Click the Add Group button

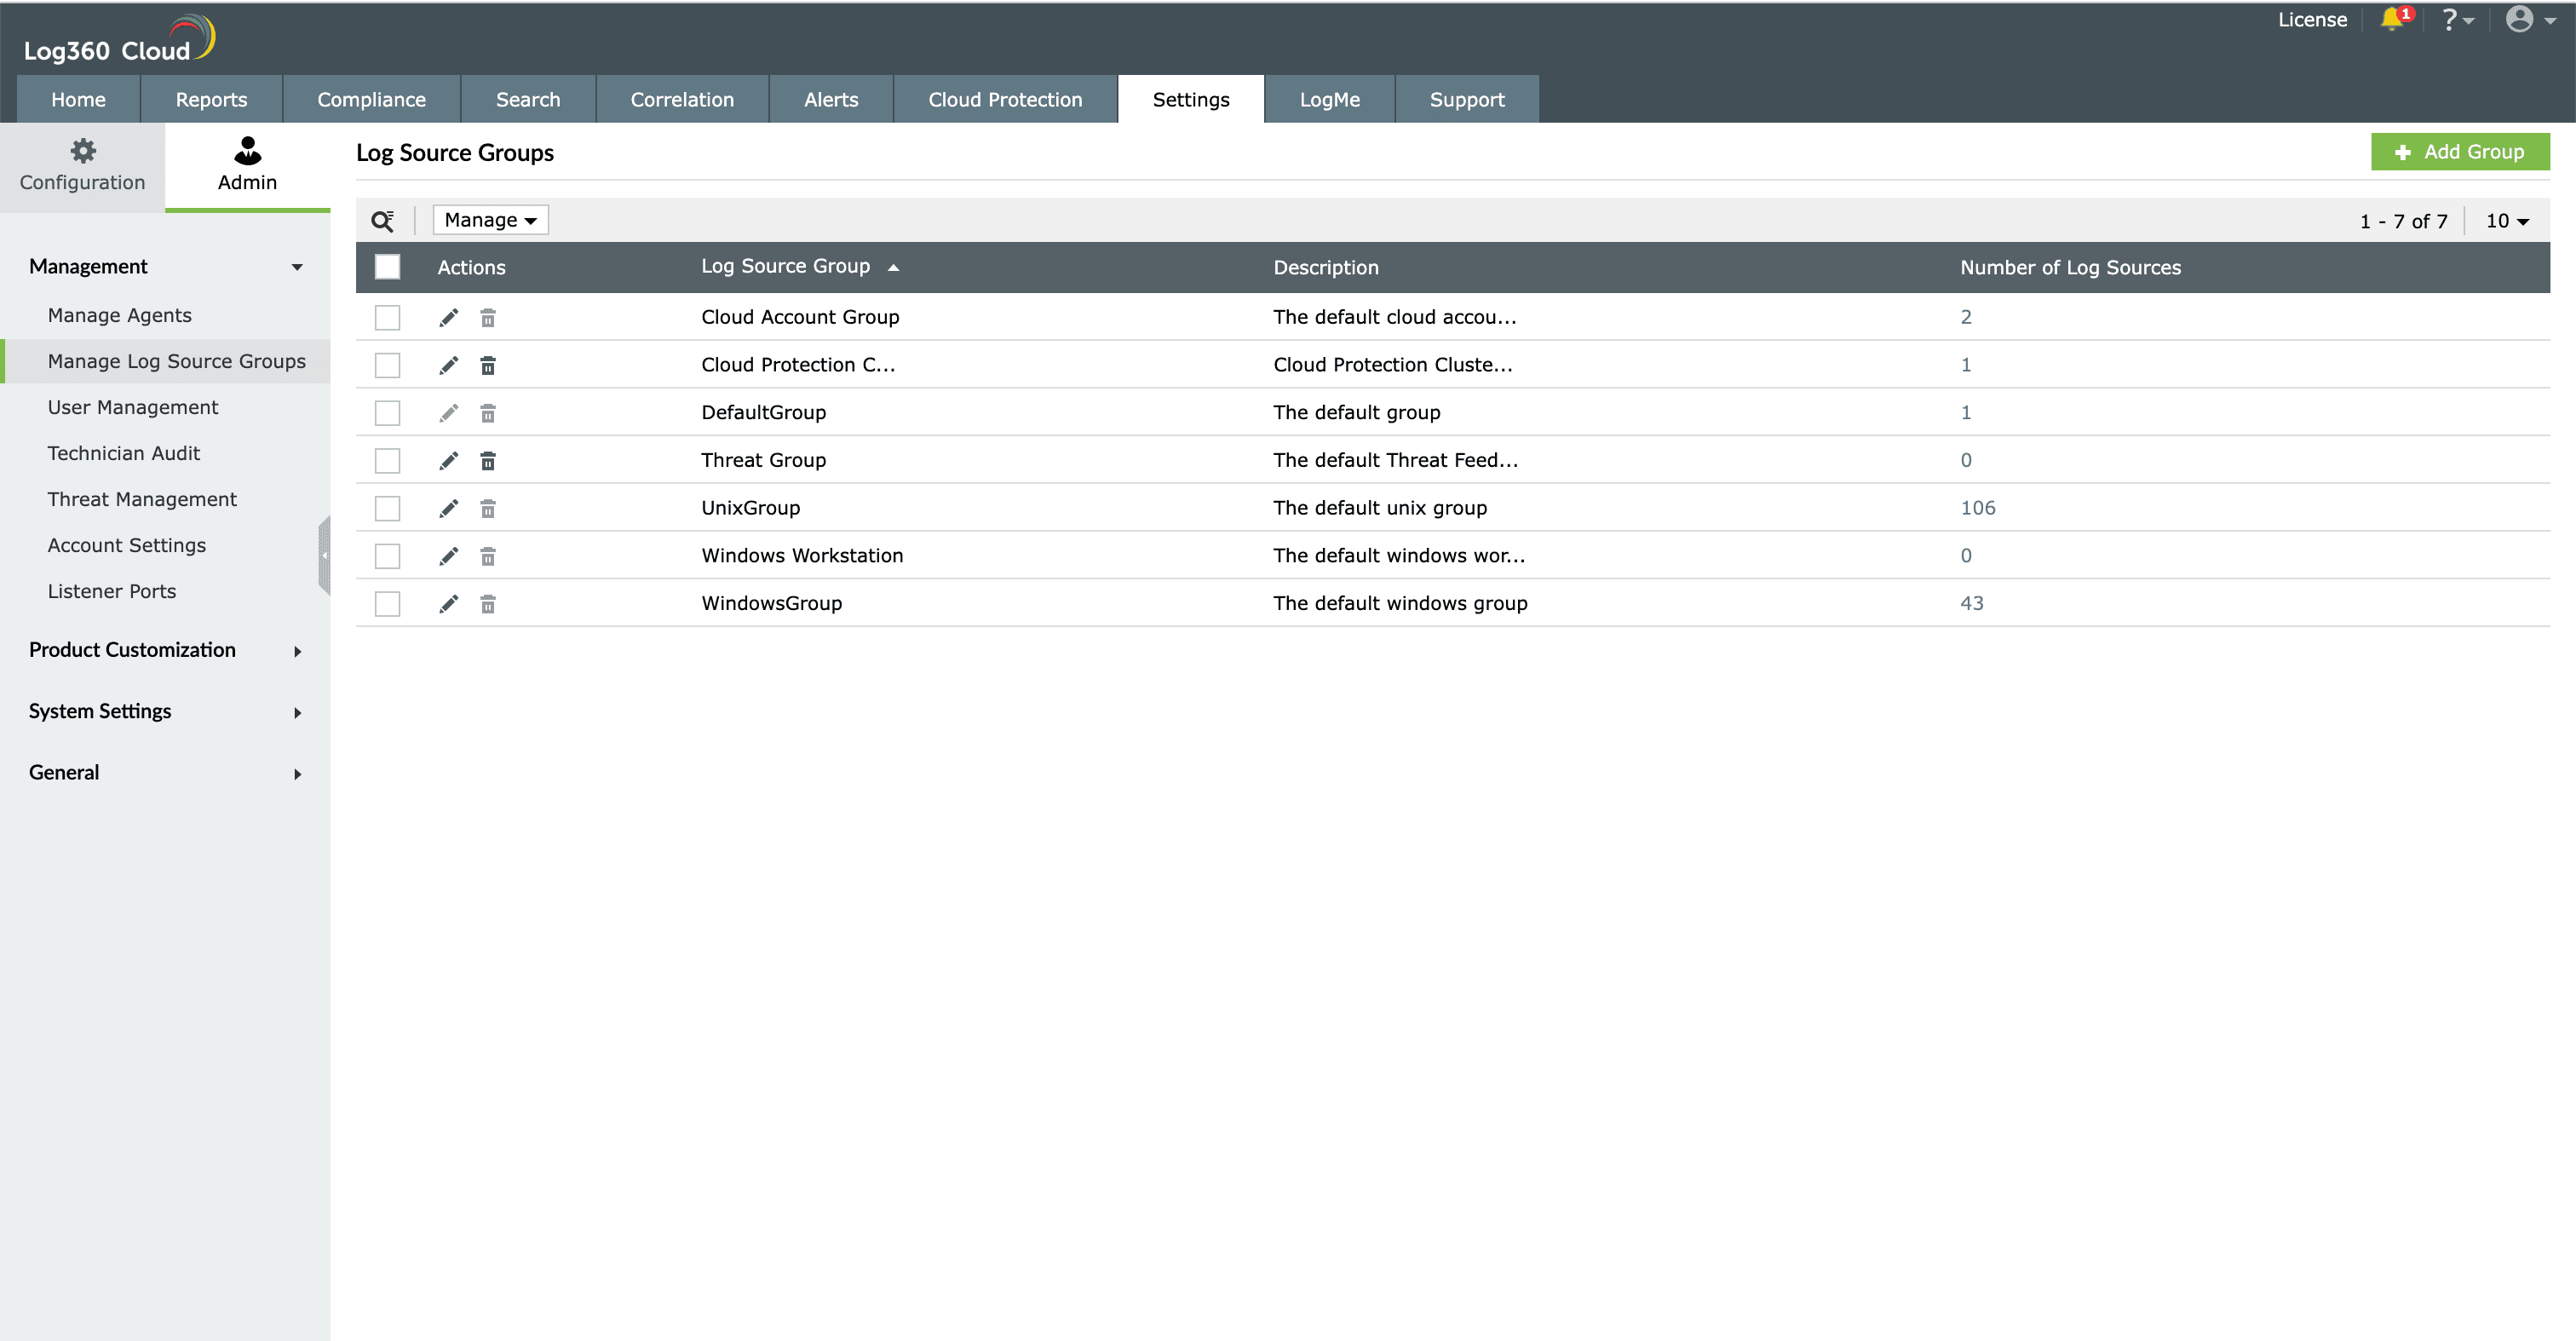click(2459, 152)
